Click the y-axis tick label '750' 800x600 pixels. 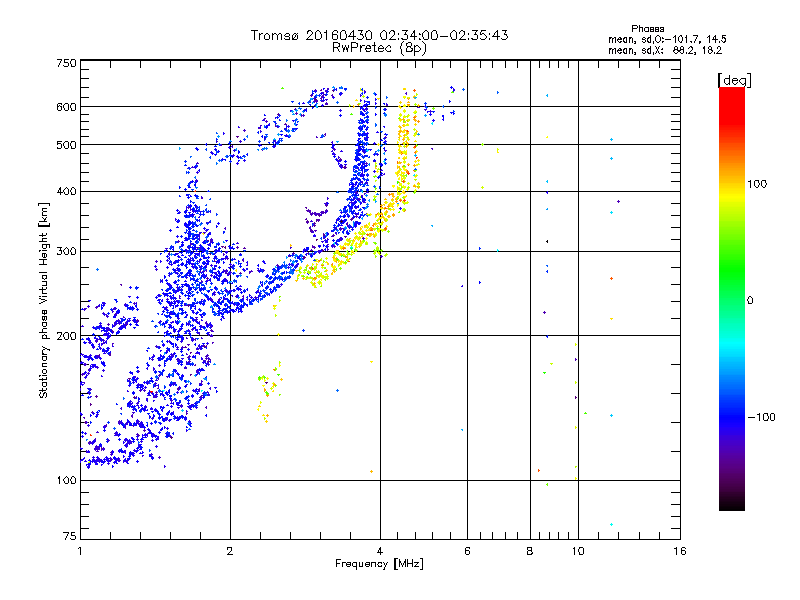[x=66, y=63]
